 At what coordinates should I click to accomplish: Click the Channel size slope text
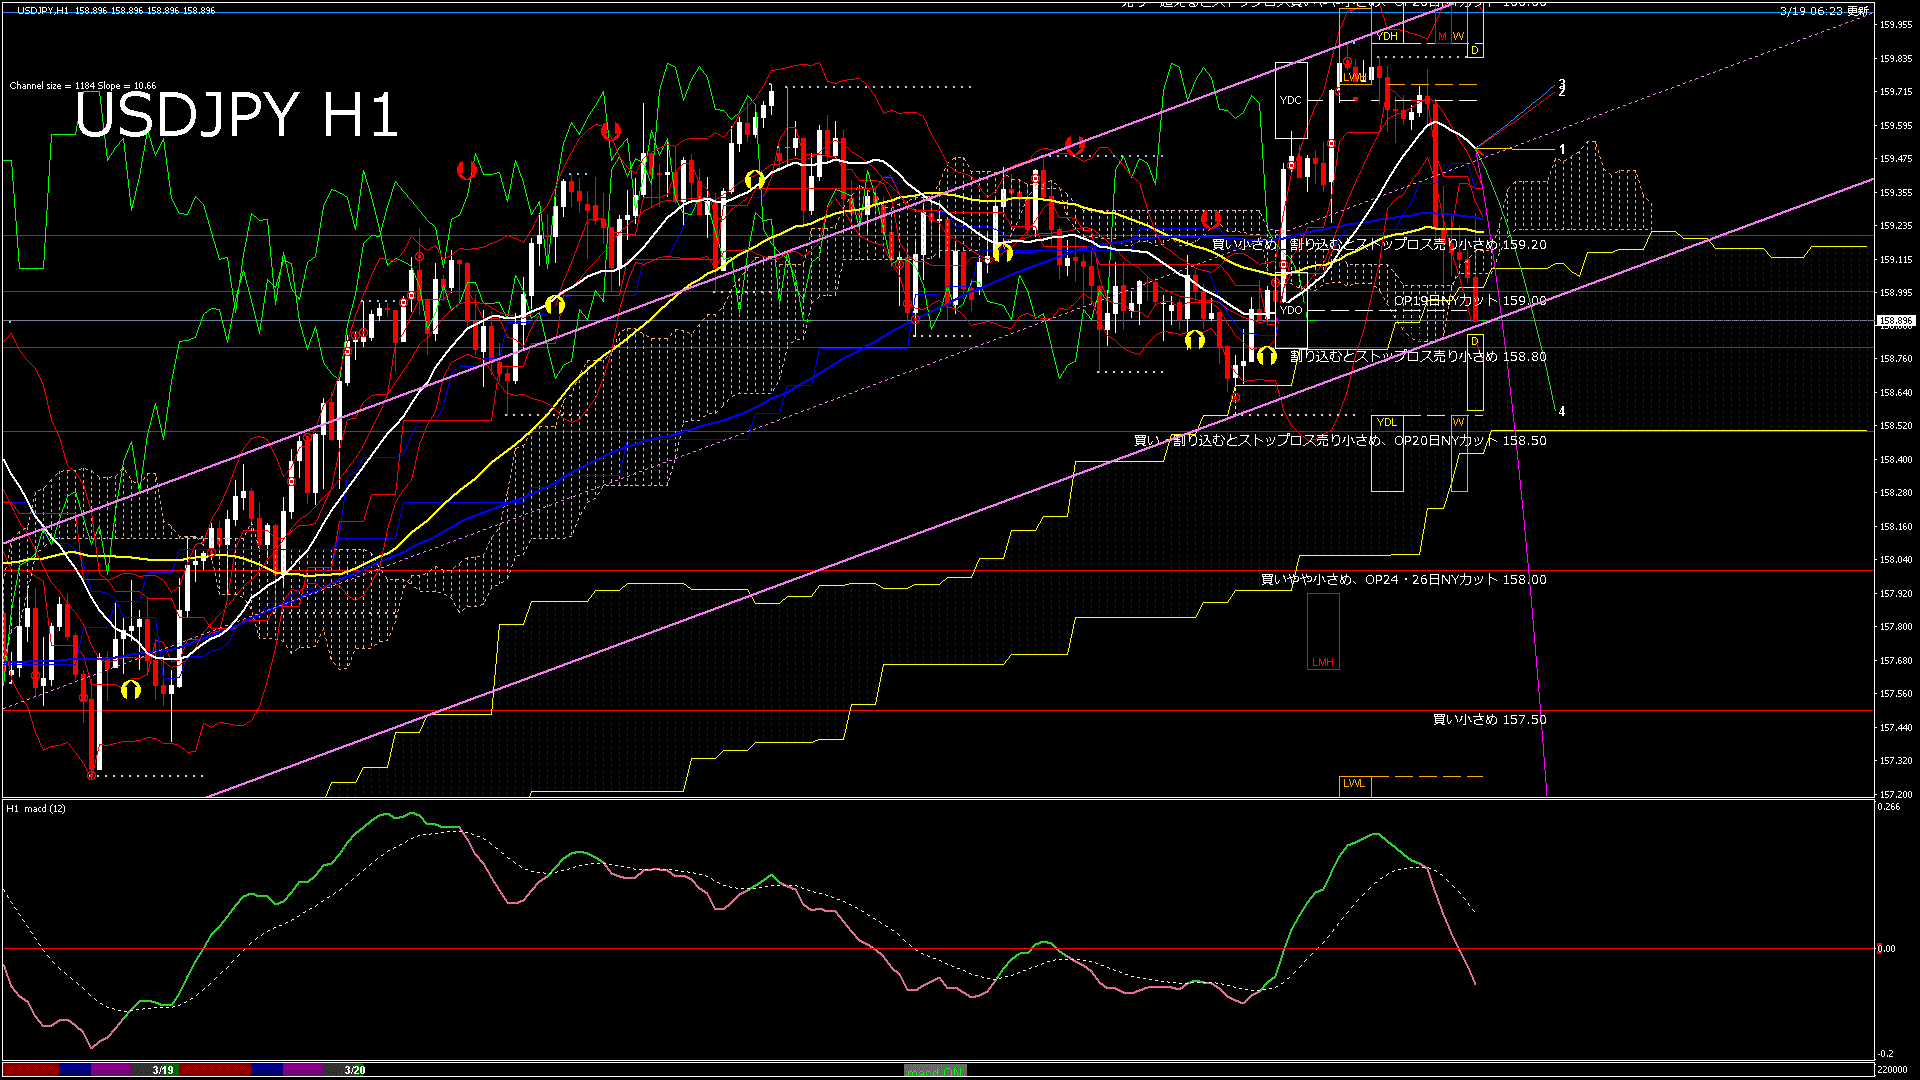tap(83, 86)
